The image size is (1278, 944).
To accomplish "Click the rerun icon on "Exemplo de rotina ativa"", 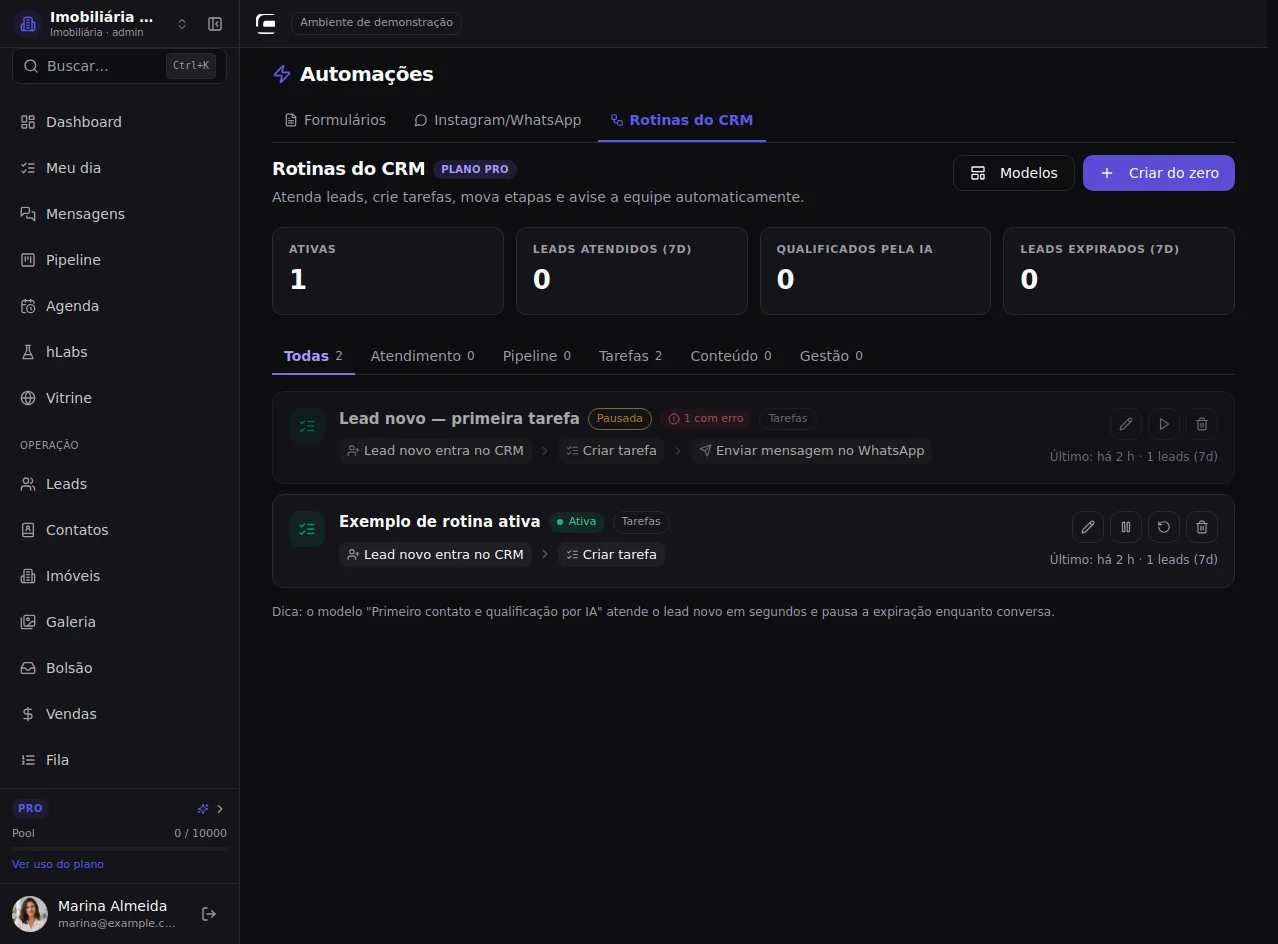I will (x=1164, y=527).
